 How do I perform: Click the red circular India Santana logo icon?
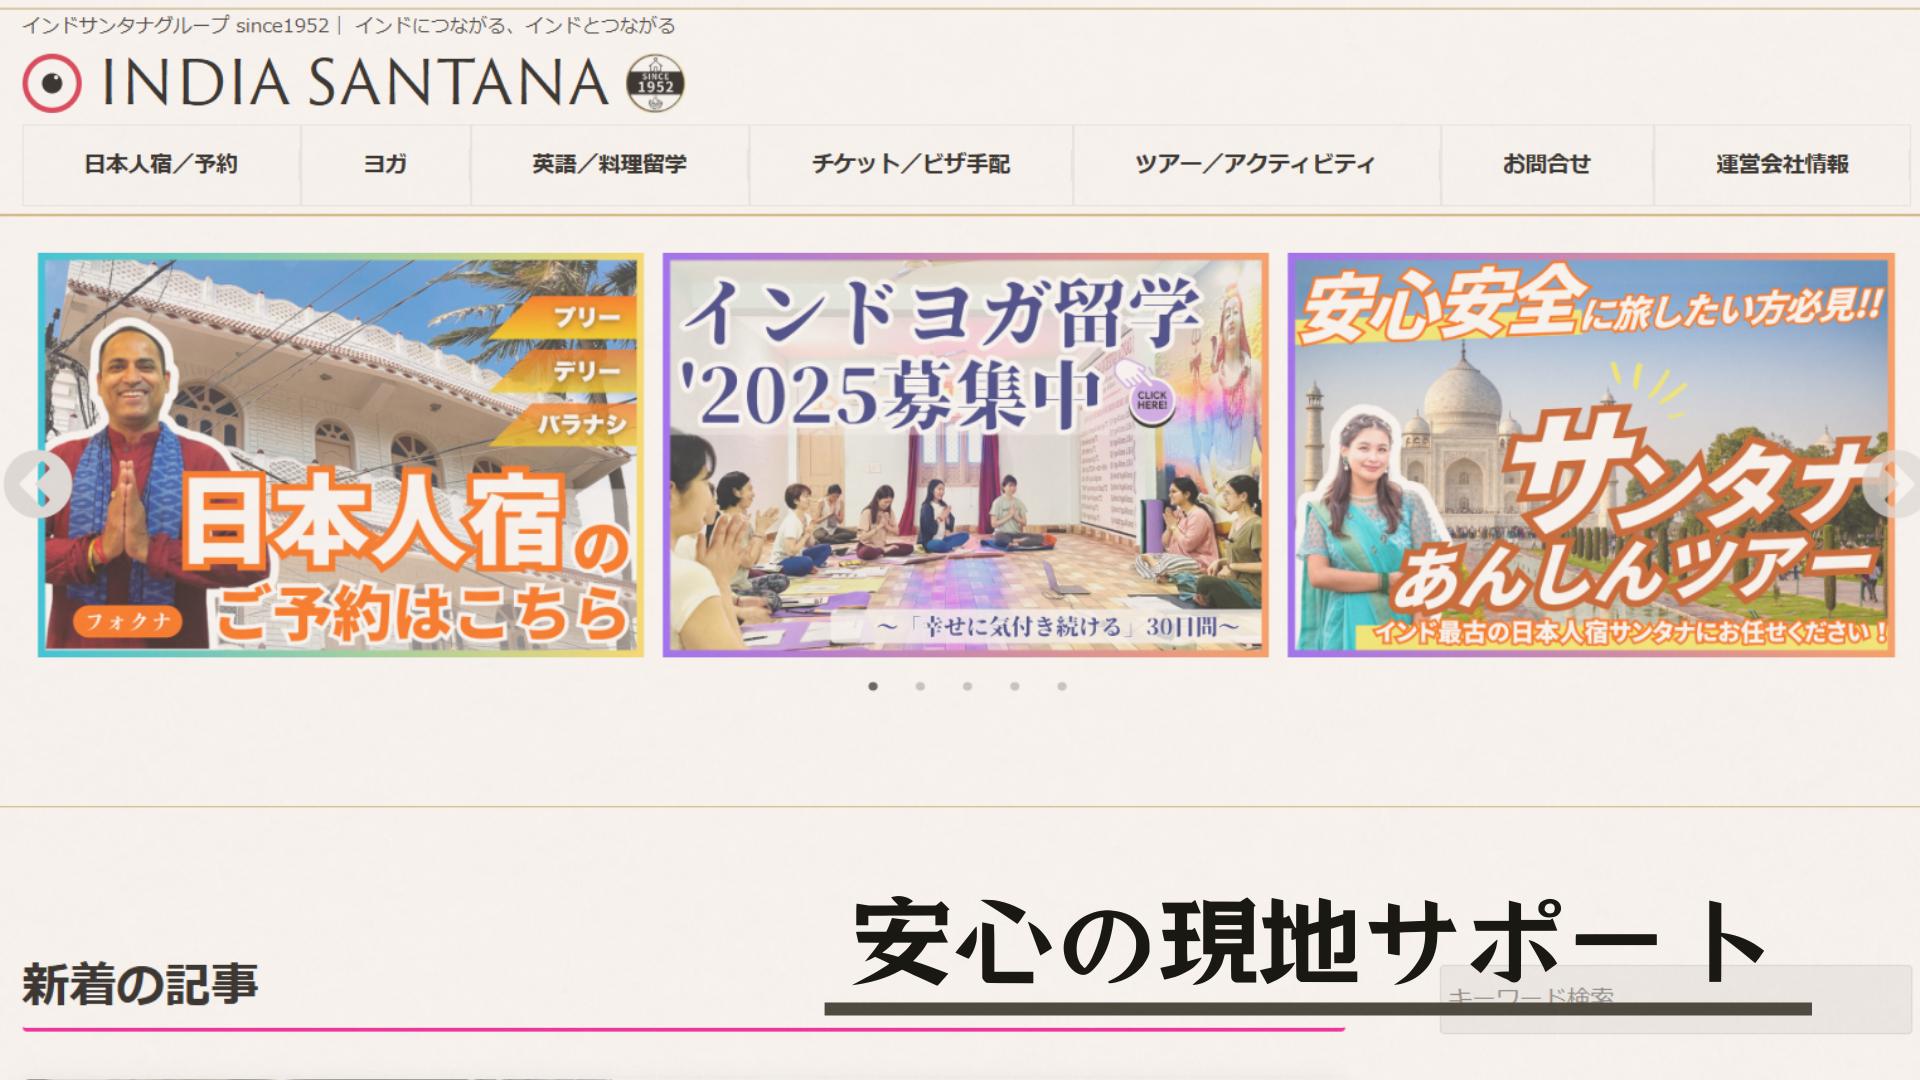click(x=51, y=83)
